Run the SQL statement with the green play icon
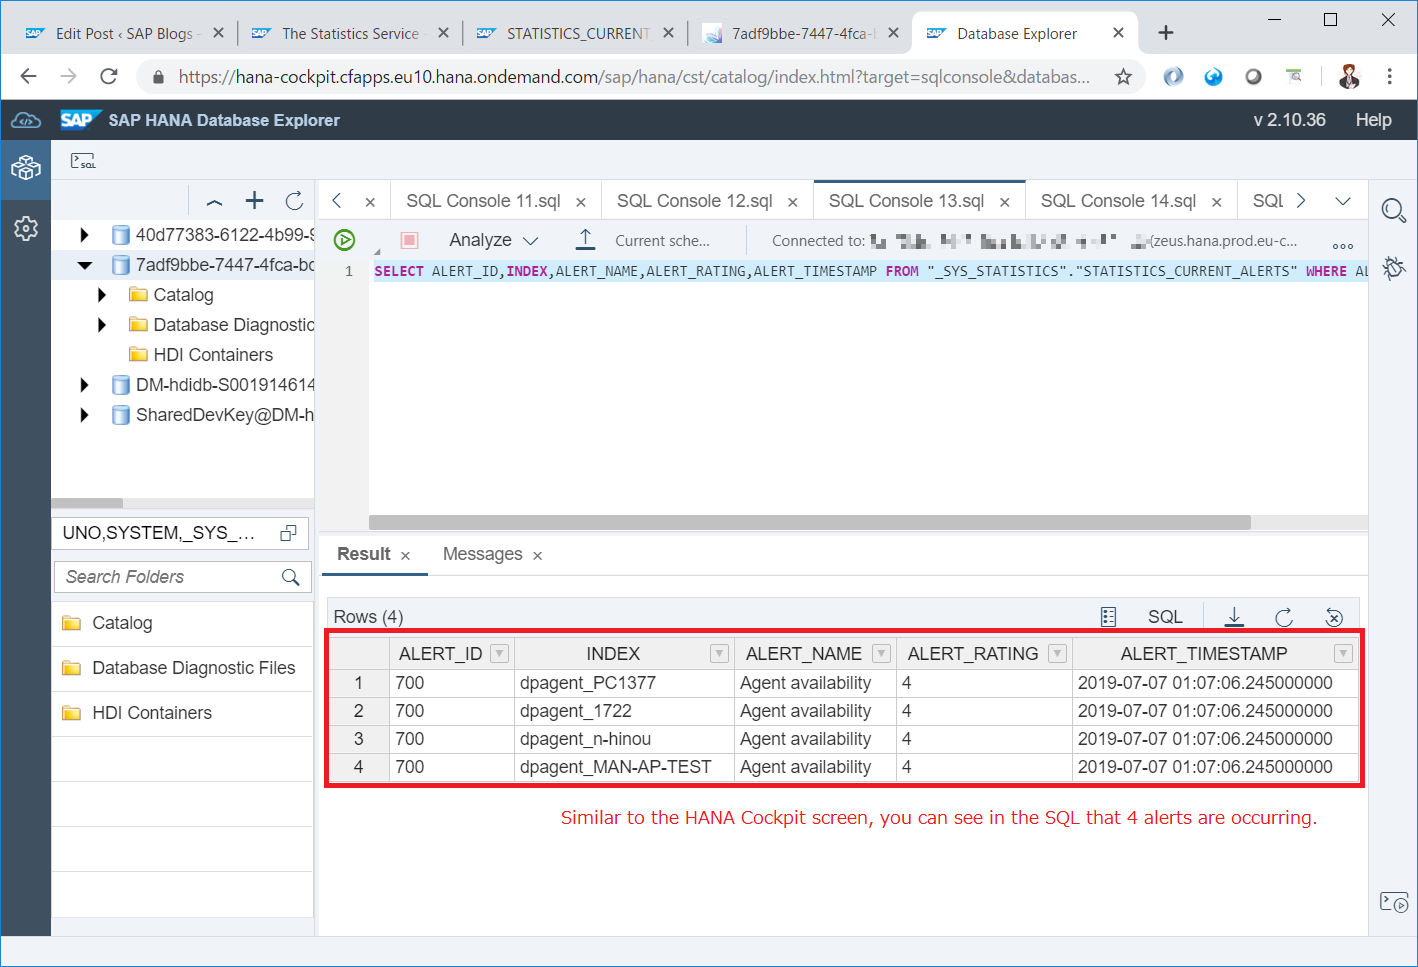Image resolution: width=1418 pixels, height=967 pixels. pyautogui.click(x=344, y=240)
